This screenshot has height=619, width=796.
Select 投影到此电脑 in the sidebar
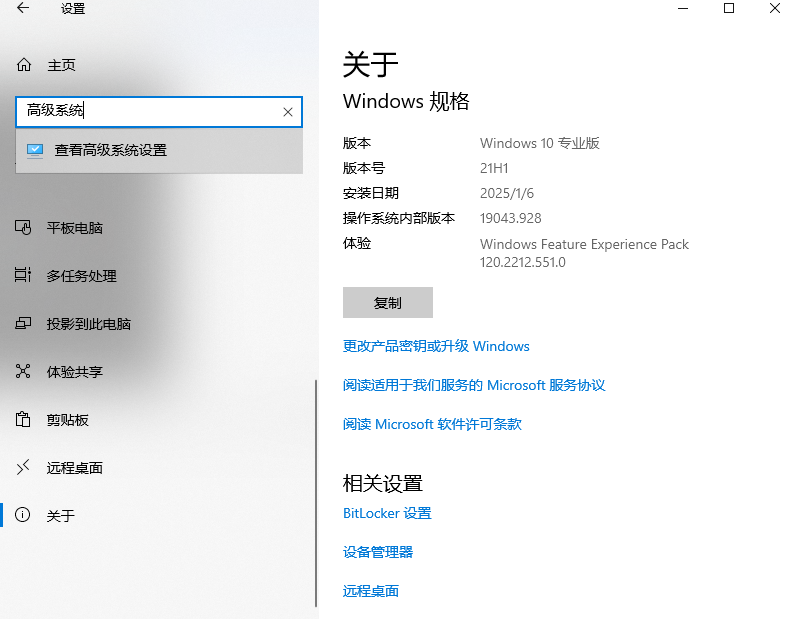click(89, 324)
